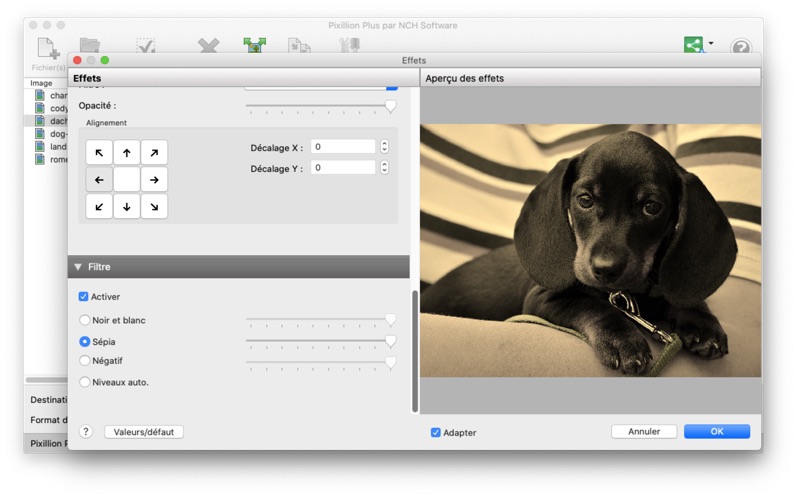Screen dimensions: 800x500
Task: Select center alignment cell
Action: pos(127,180)
